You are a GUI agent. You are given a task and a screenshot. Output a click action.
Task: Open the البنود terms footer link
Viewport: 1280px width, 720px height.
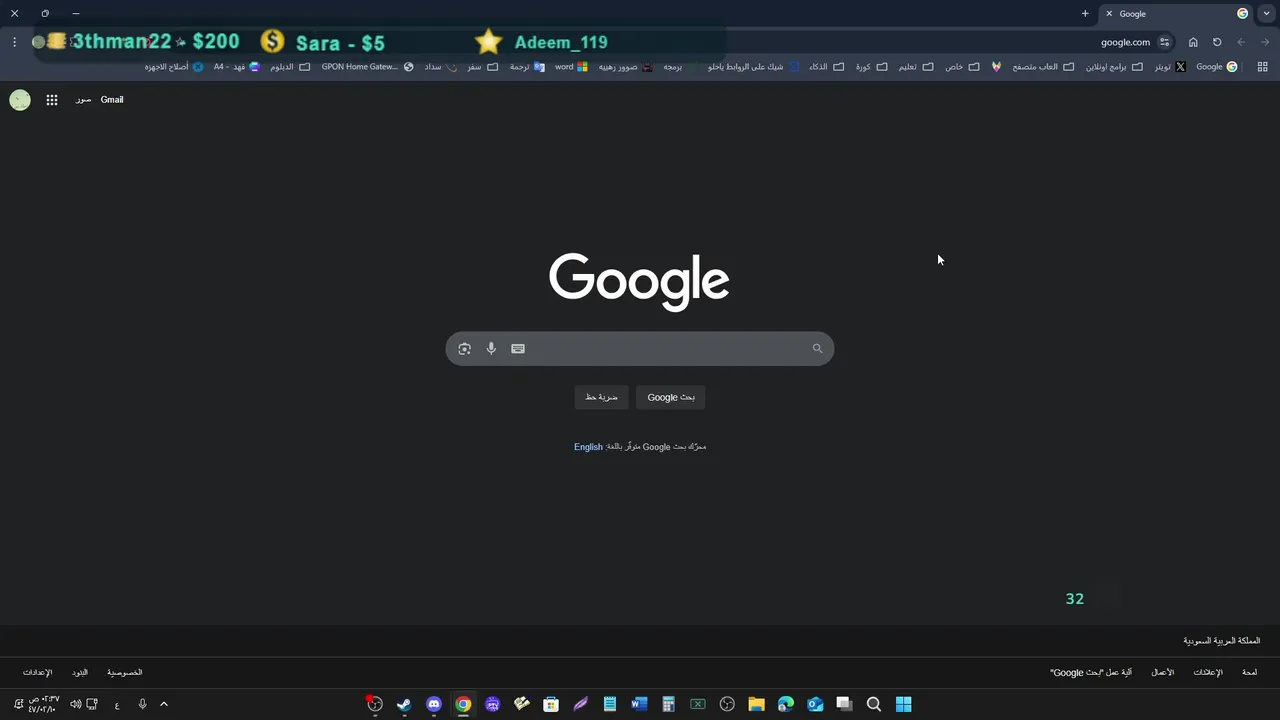pyautogui.click(x=80, y=673)
